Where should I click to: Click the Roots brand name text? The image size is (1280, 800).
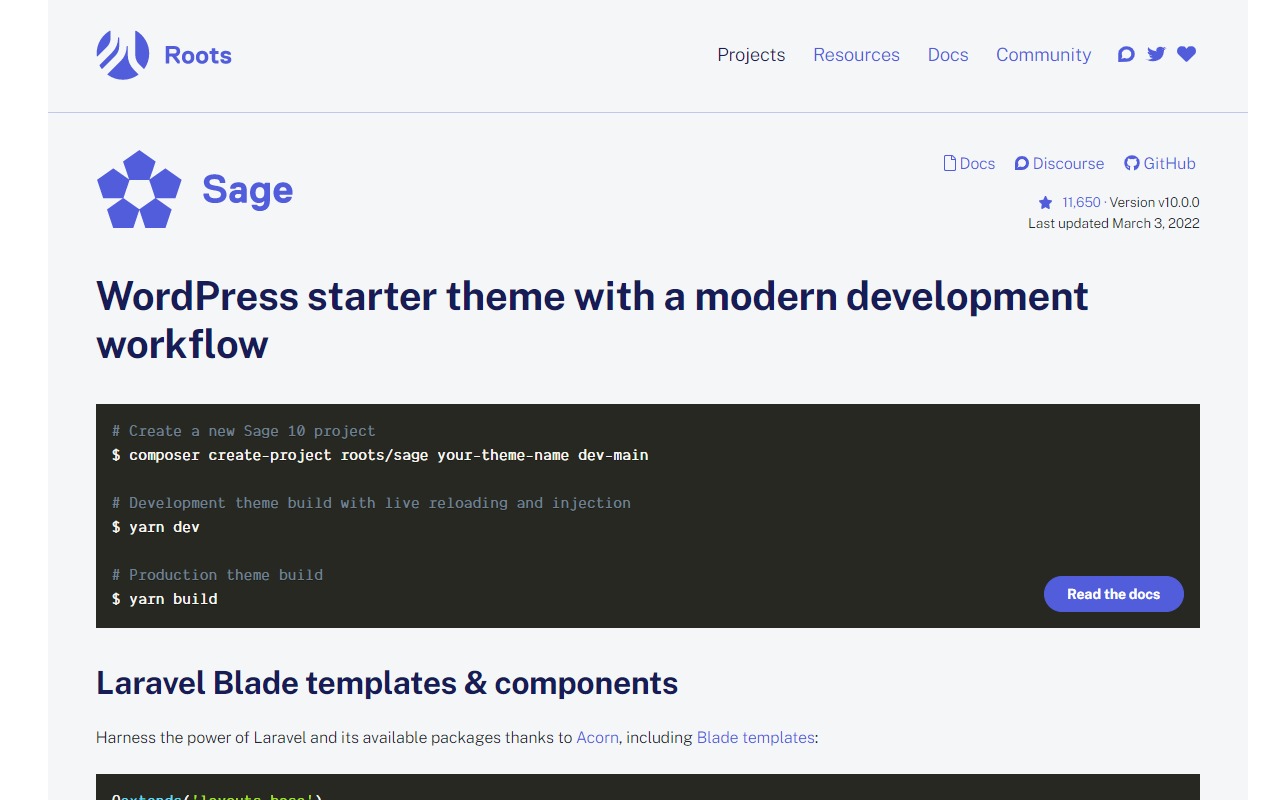(x=198, y=55)
